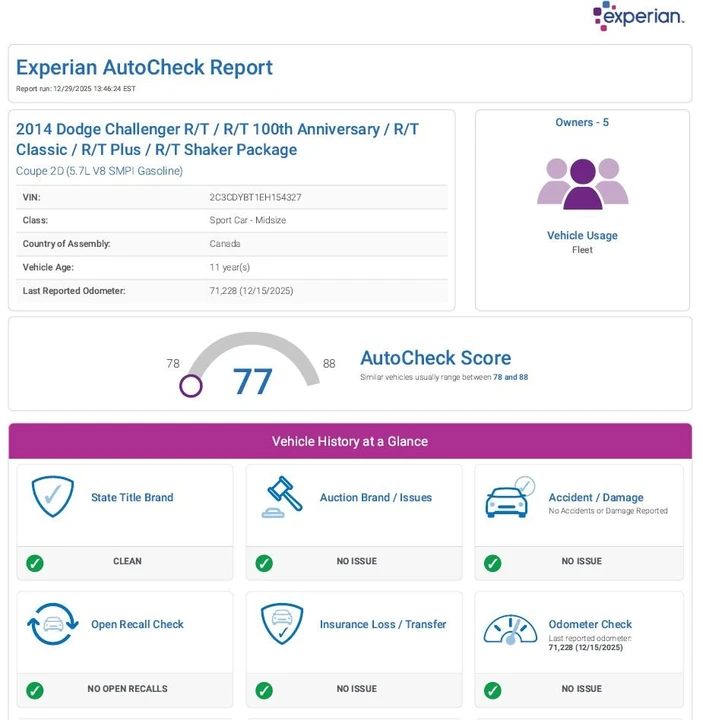Click the AutoCheck Score heading

[x=436, y=358]
